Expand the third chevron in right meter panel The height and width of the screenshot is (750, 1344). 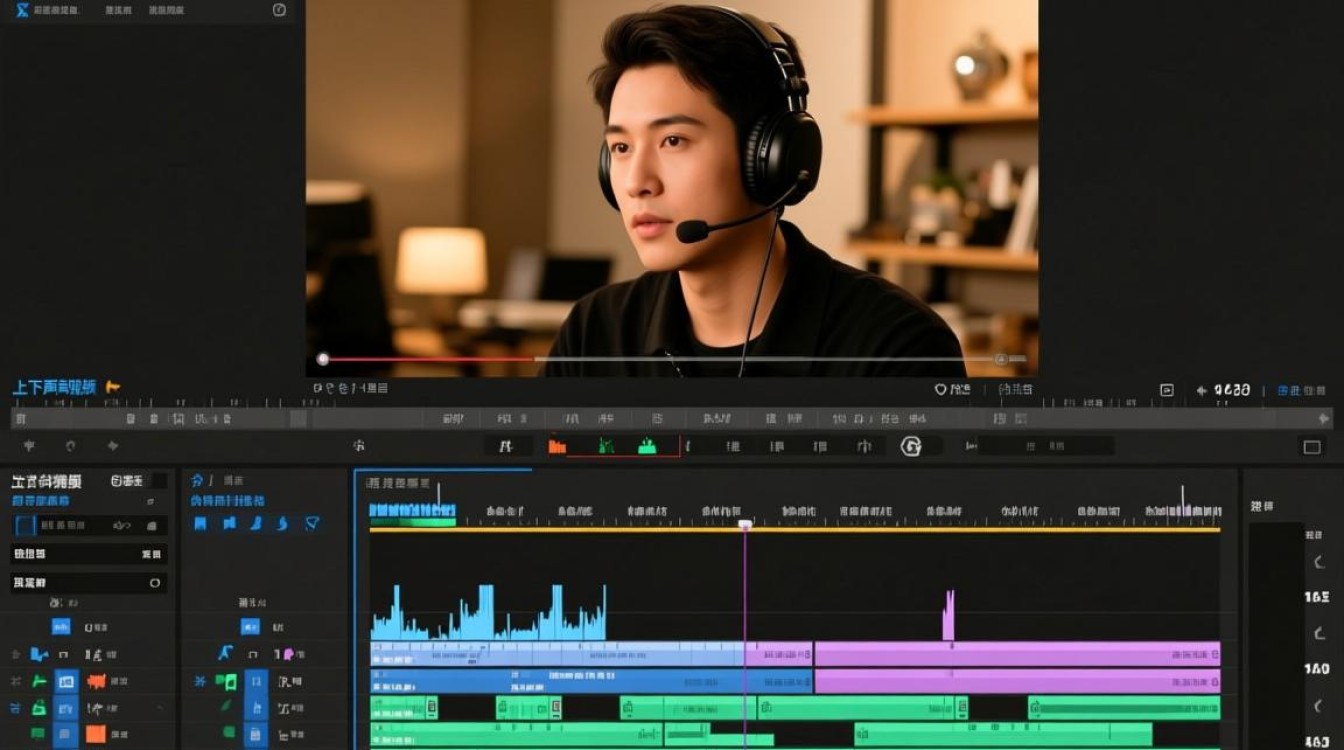pos(1318,705)
